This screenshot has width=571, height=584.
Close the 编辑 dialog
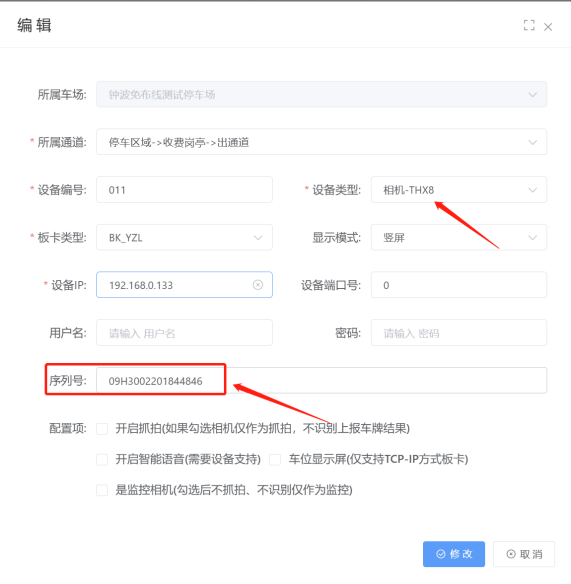[x=548, y=27]
